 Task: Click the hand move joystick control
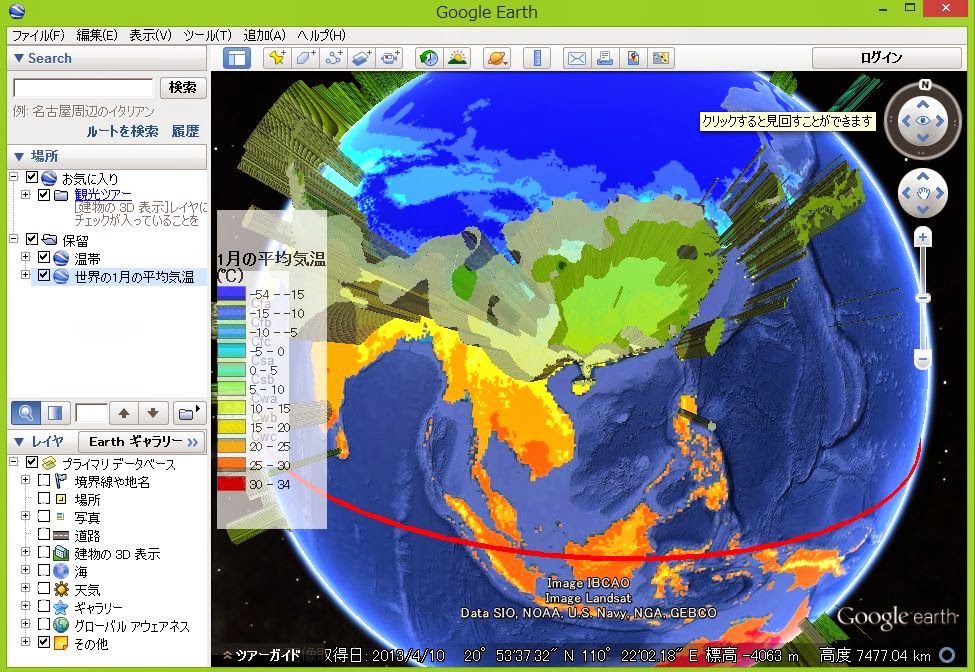pos(923,193)
